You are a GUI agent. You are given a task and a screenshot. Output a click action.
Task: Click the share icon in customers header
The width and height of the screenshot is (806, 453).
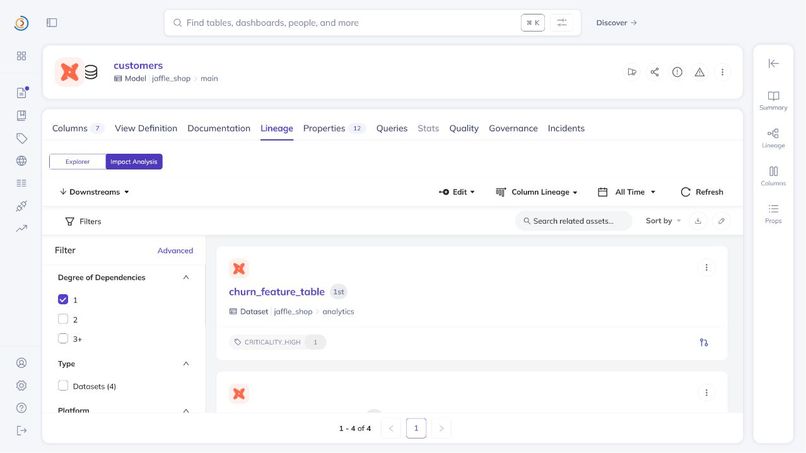click(x=654, y=72)
